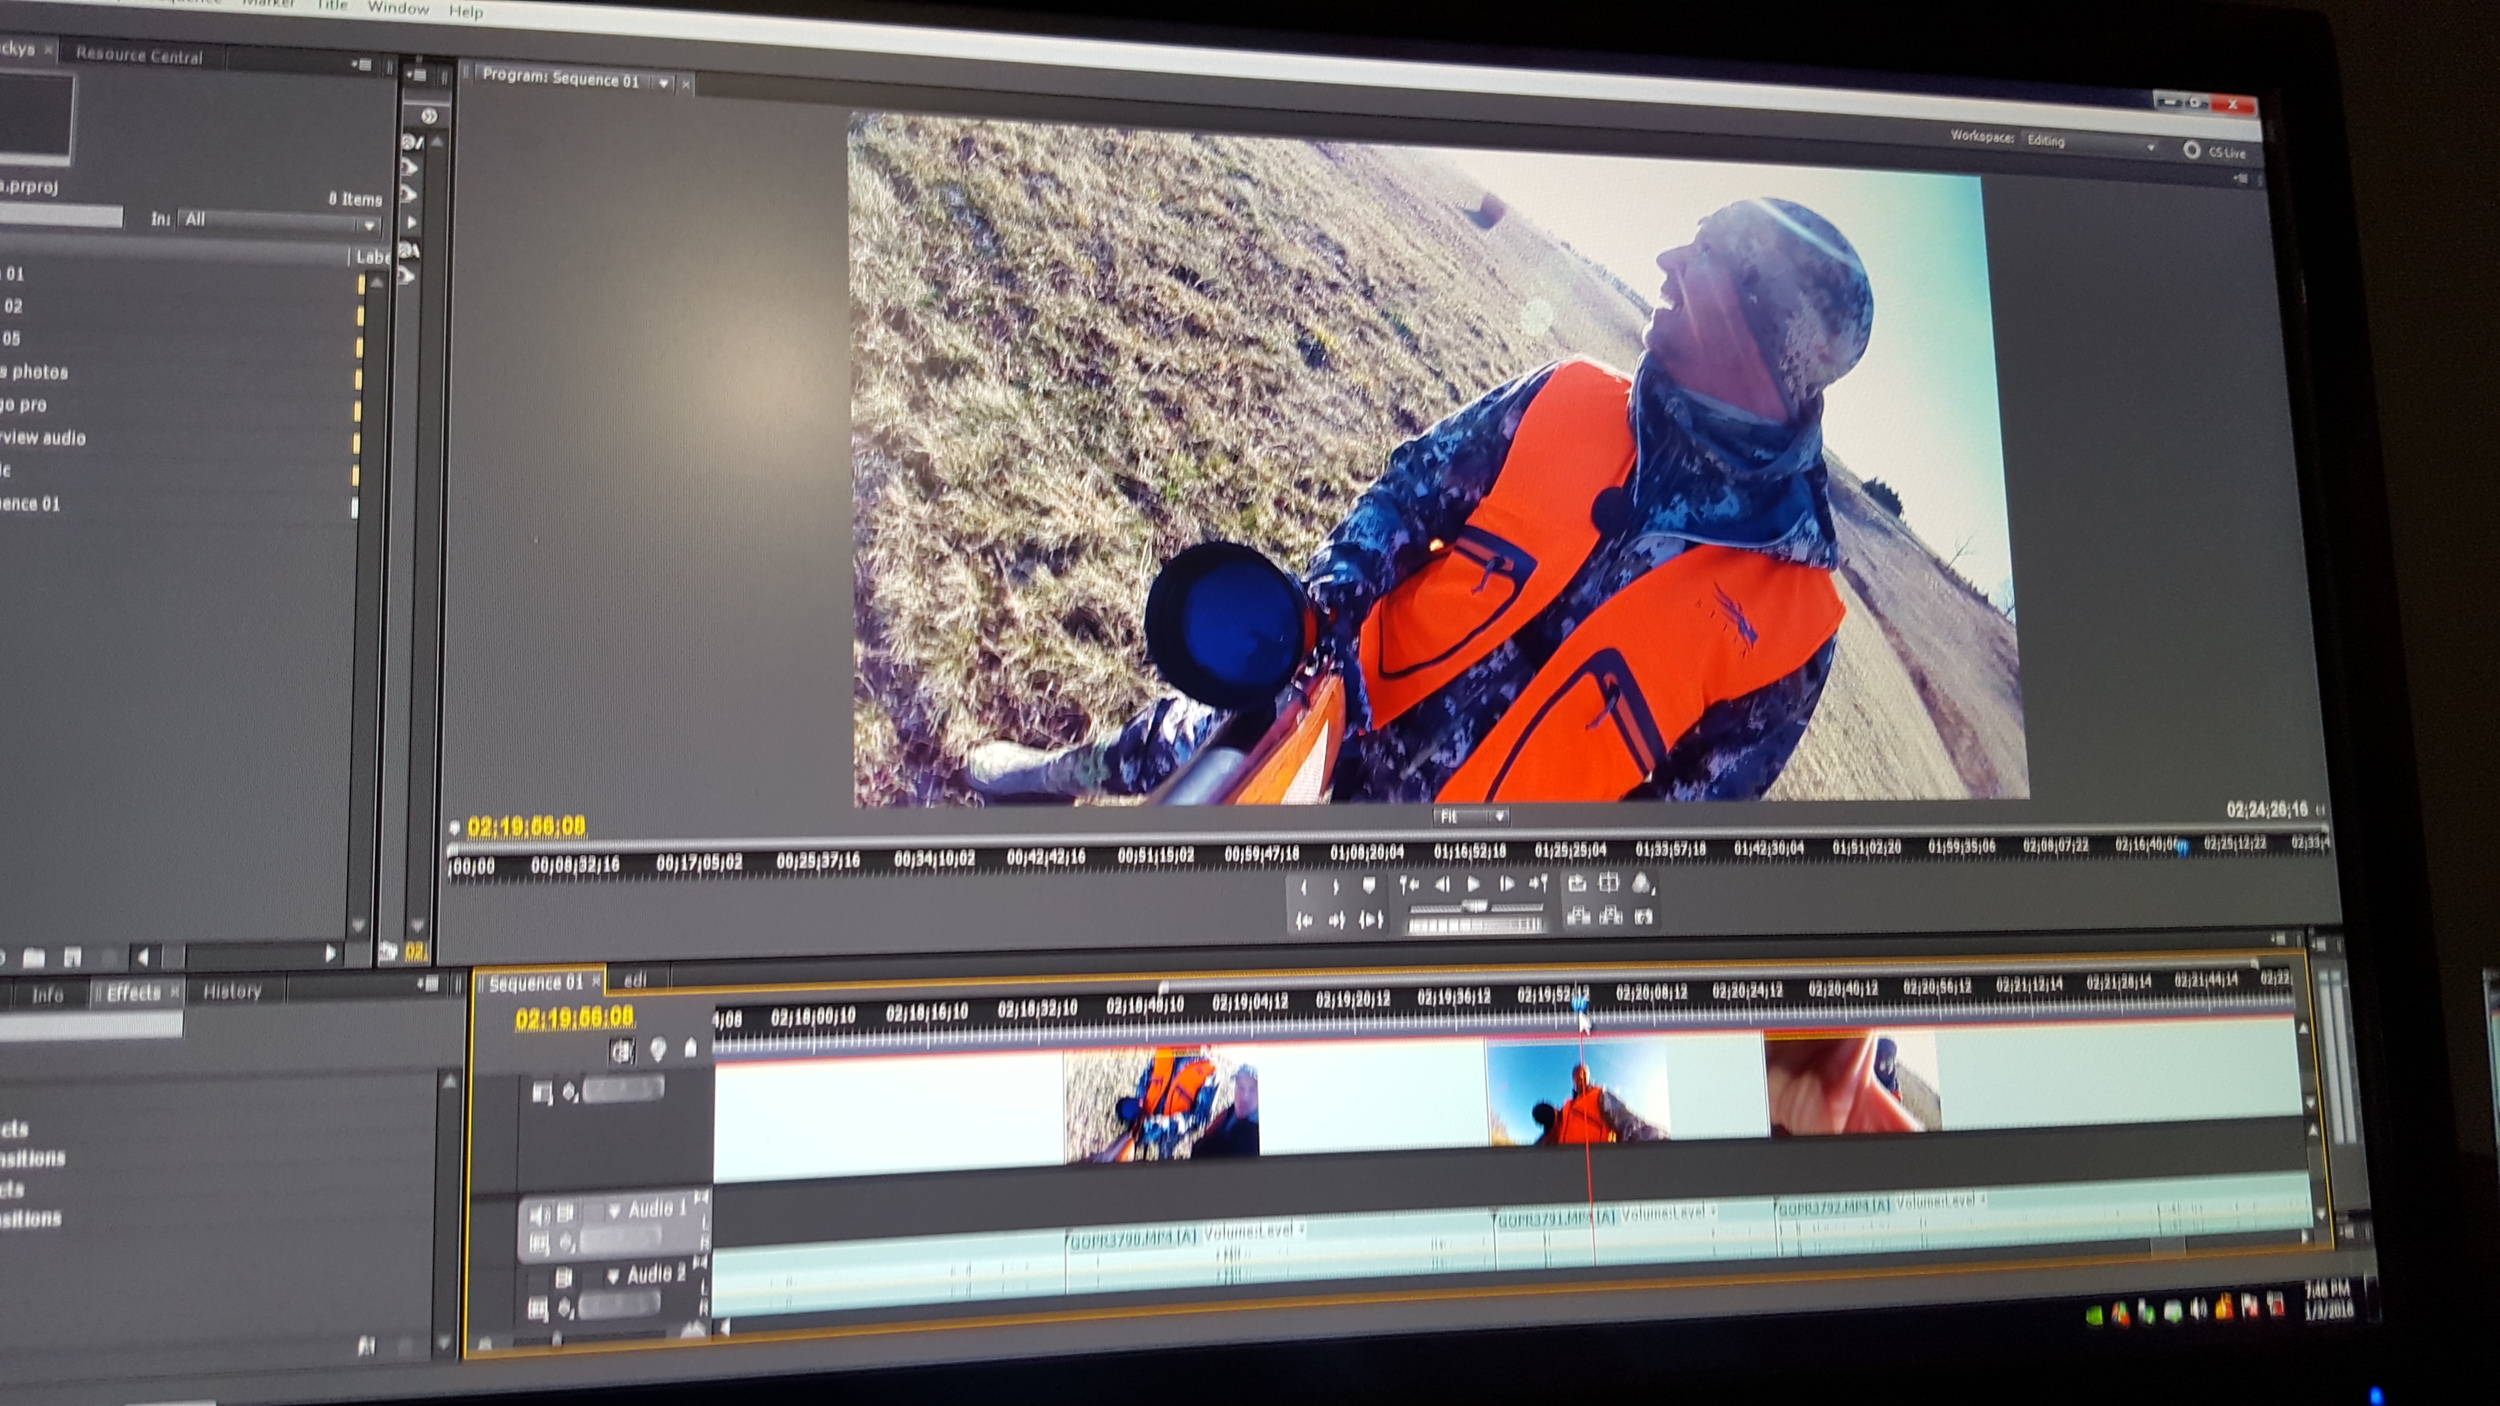
Task: Click the New Bin folder icon in Project panel
Action: tap(33, 958)
